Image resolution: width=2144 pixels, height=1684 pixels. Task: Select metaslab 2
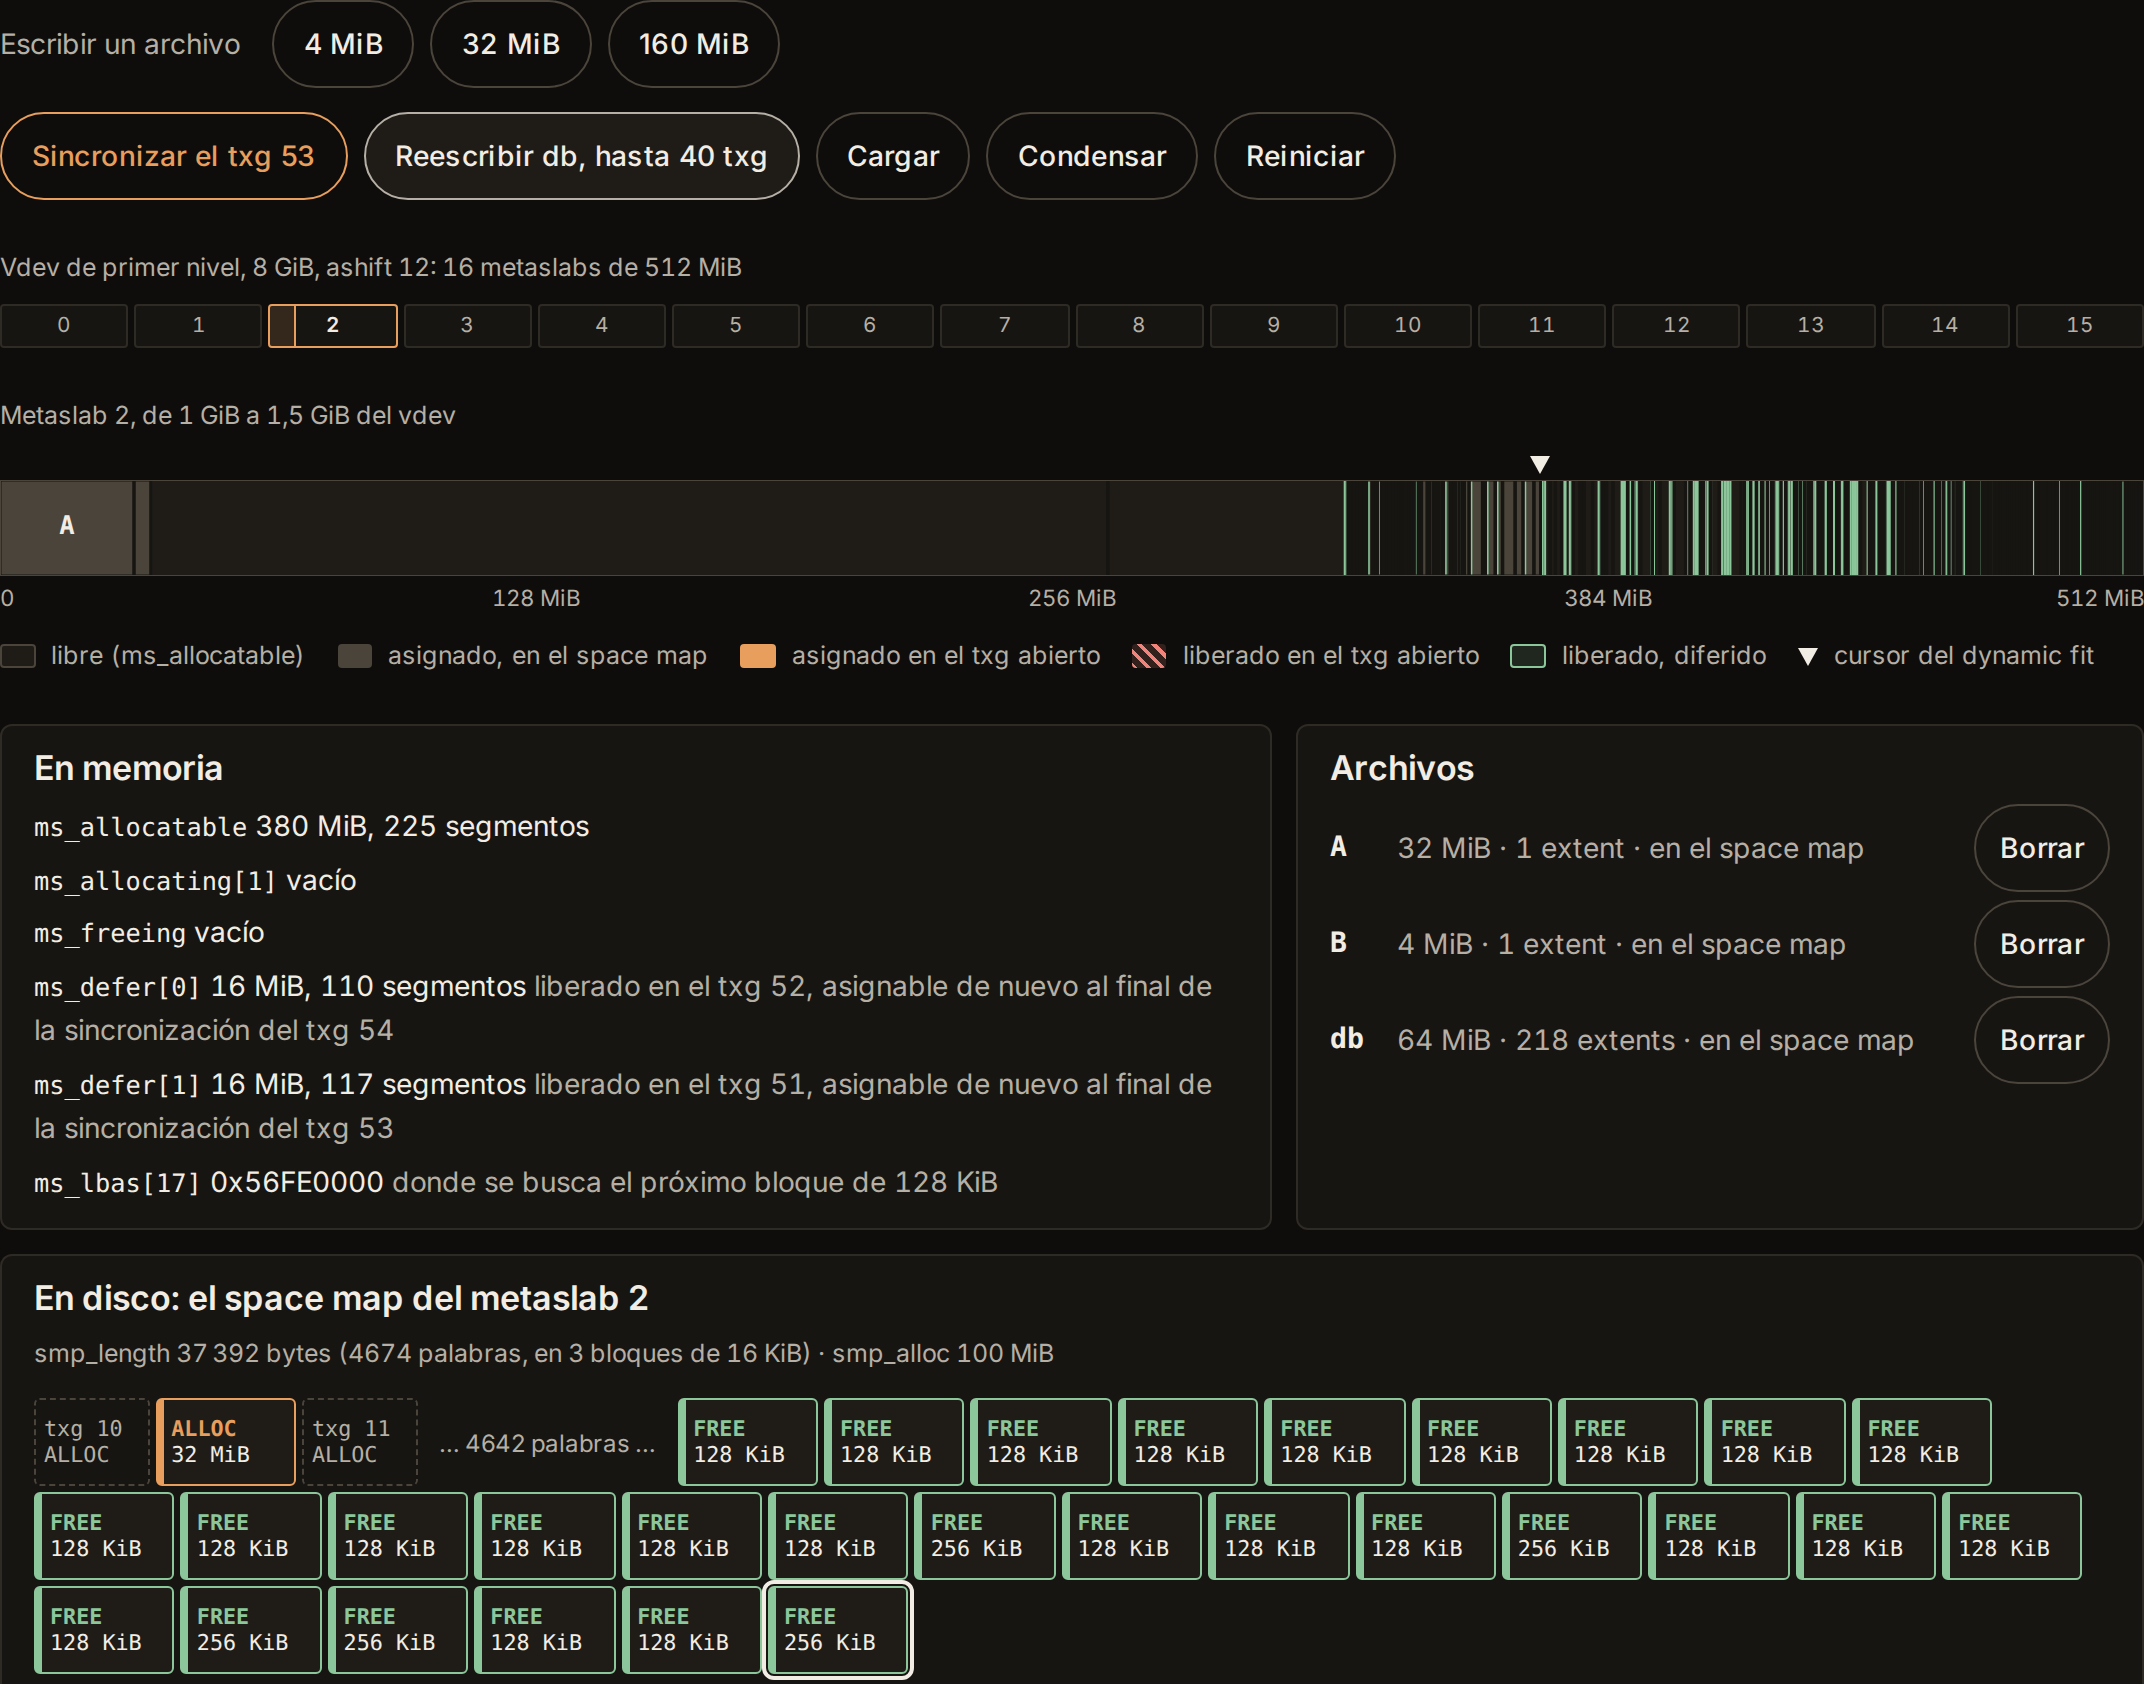(x=333, y=325)
